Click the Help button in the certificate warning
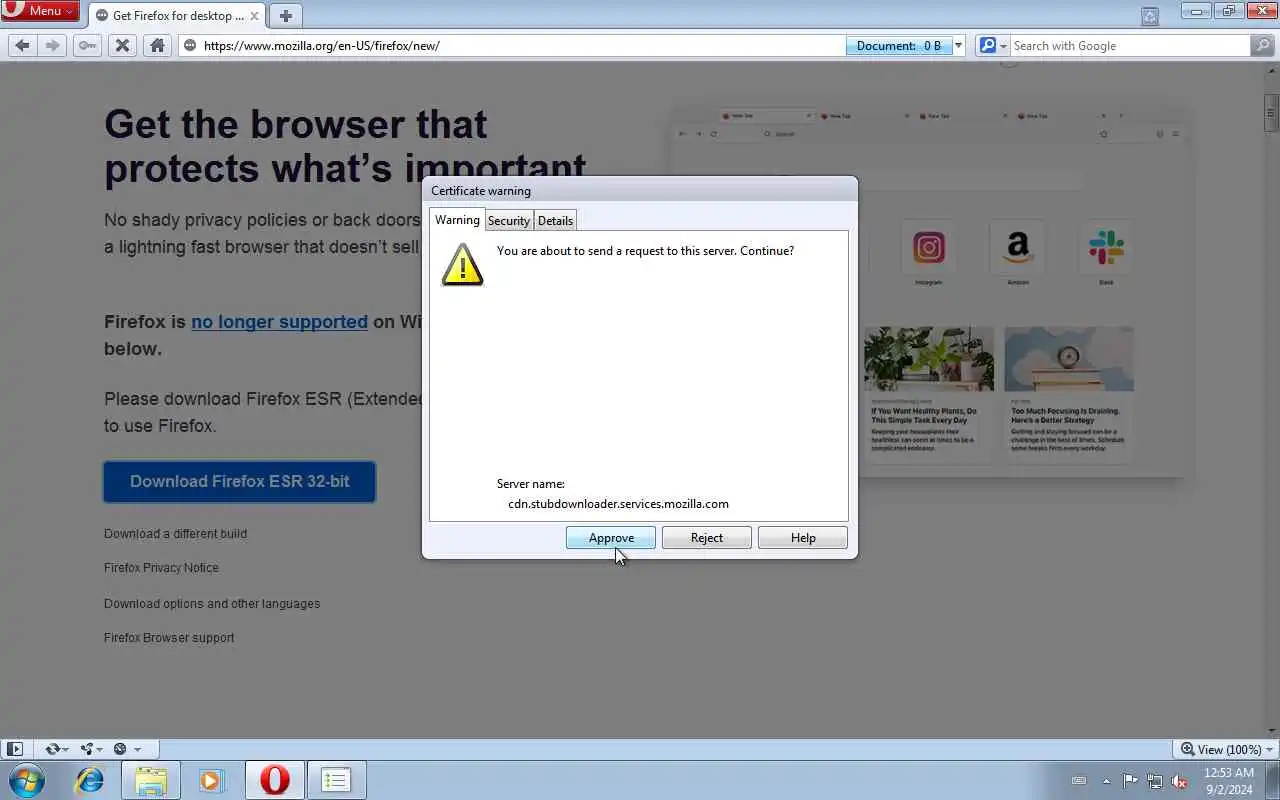This screenshot has width=1280, height=800. pyautogui.click(x=803, y=538)
